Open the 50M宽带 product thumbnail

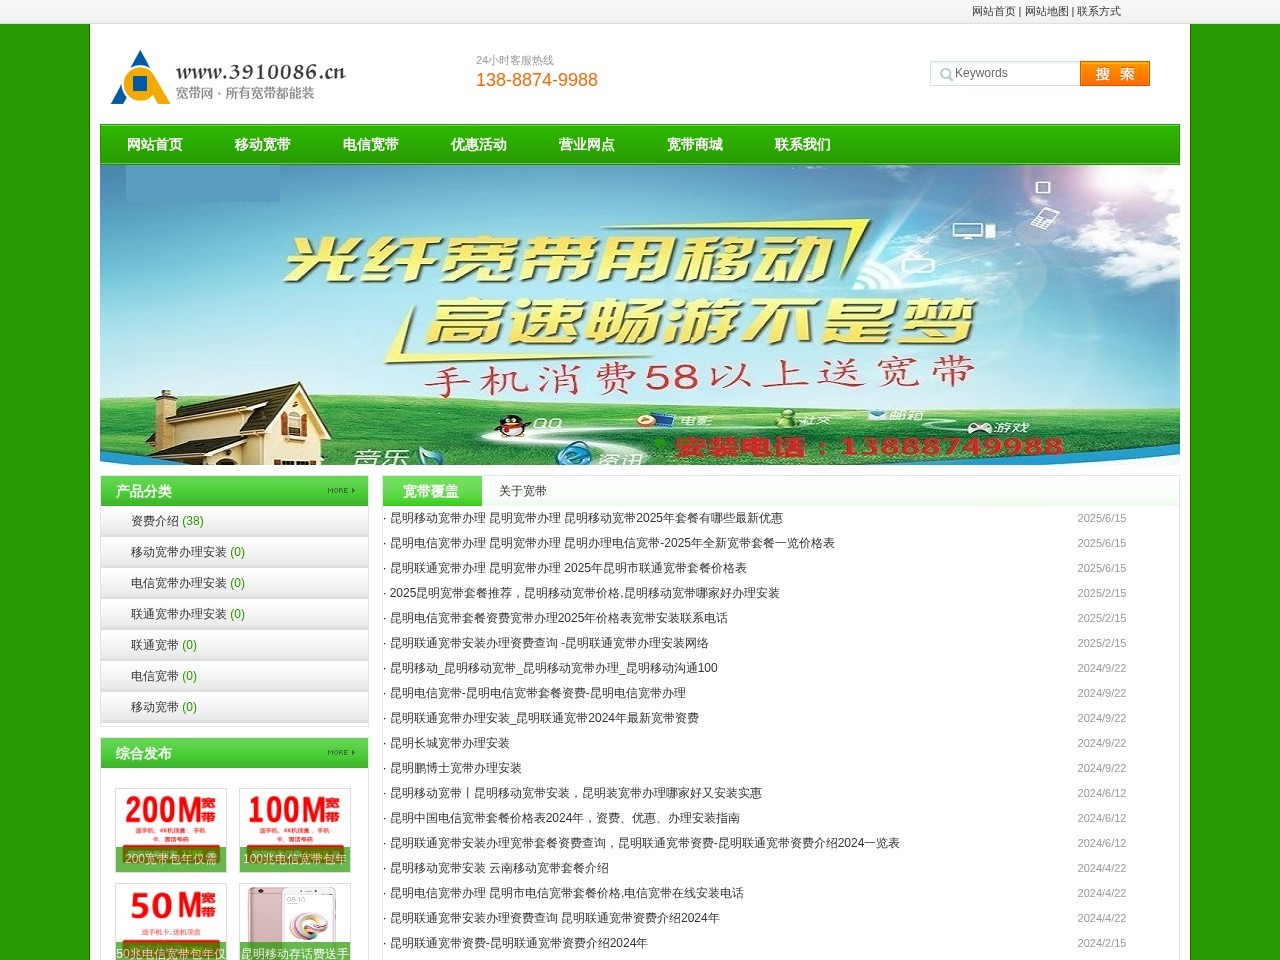click(171, 920)
